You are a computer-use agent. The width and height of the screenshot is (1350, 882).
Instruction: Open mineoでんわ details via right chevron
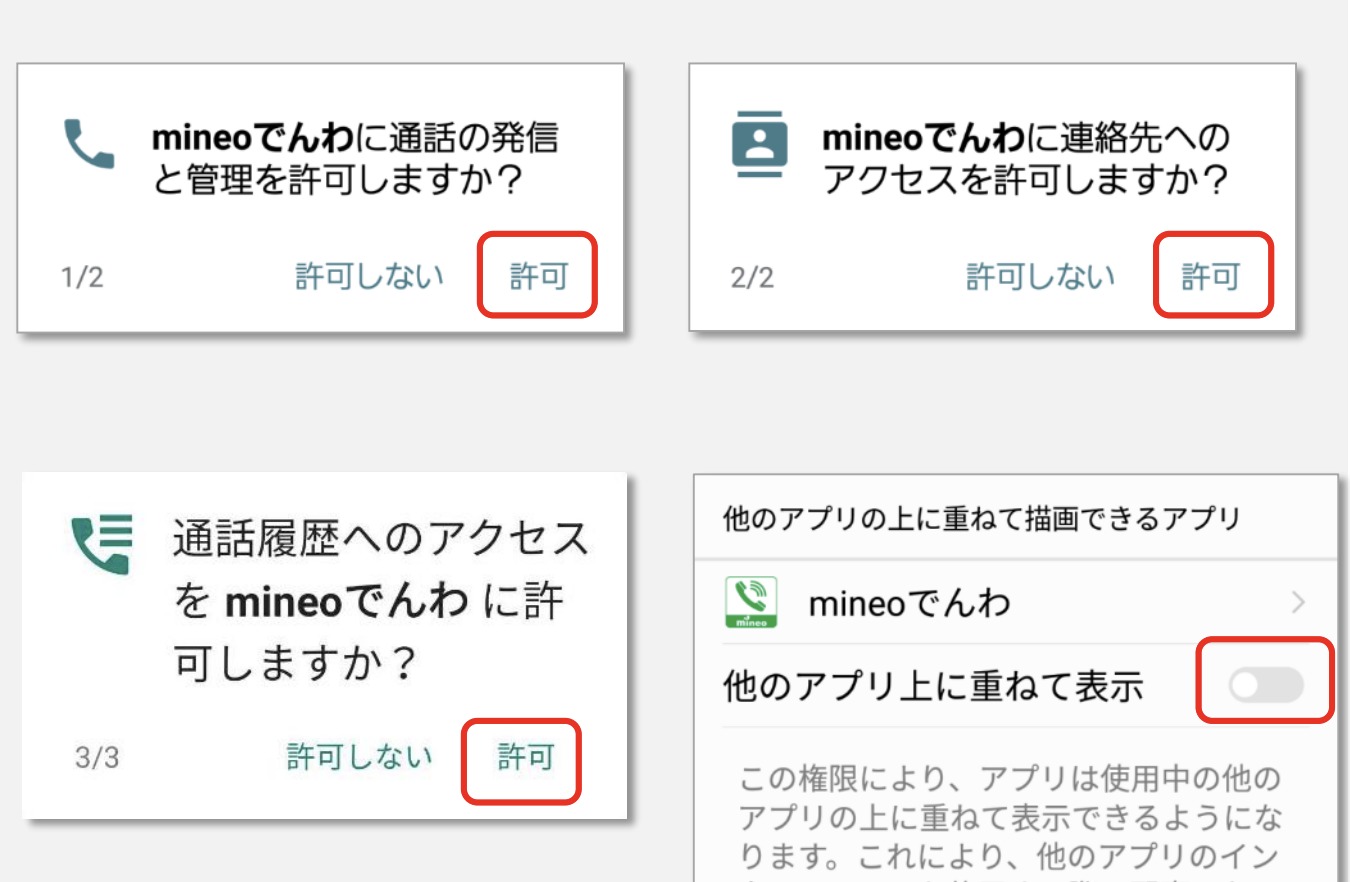click(x=1298, y=602)
